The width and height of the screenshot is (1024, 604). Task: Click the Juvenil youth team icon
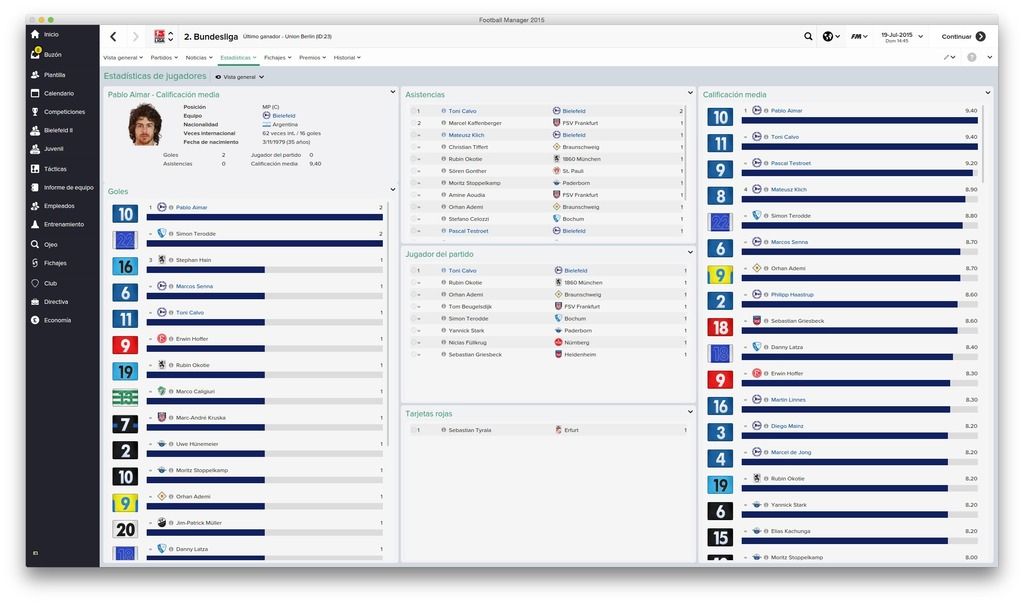(35, 149)
